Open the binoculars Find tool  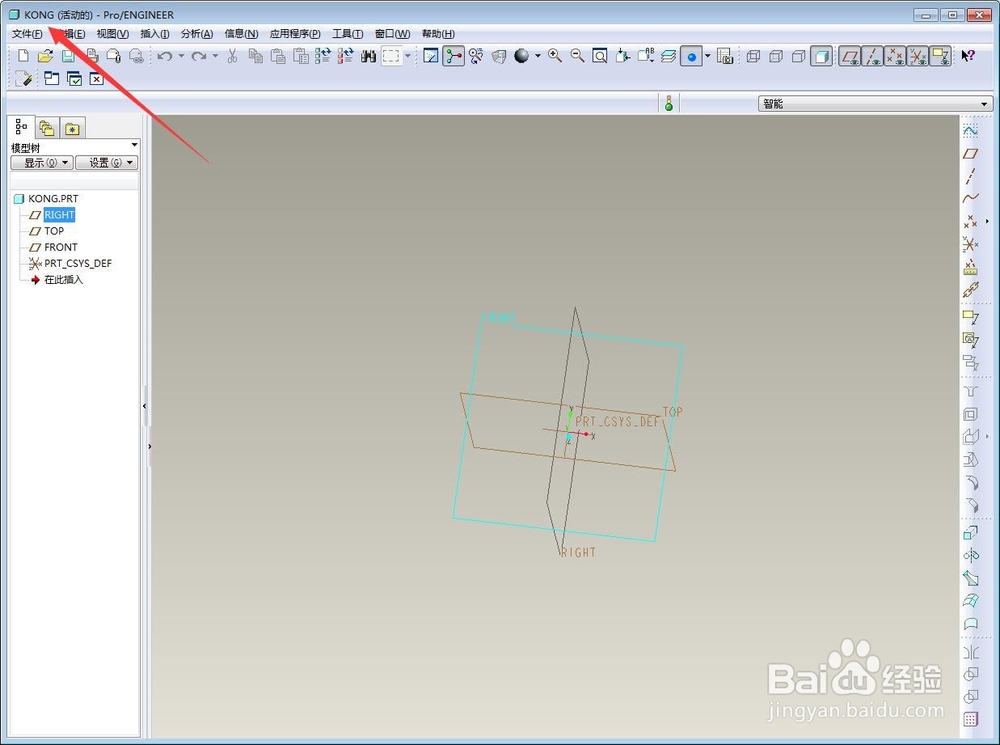(x=368, y=56)
